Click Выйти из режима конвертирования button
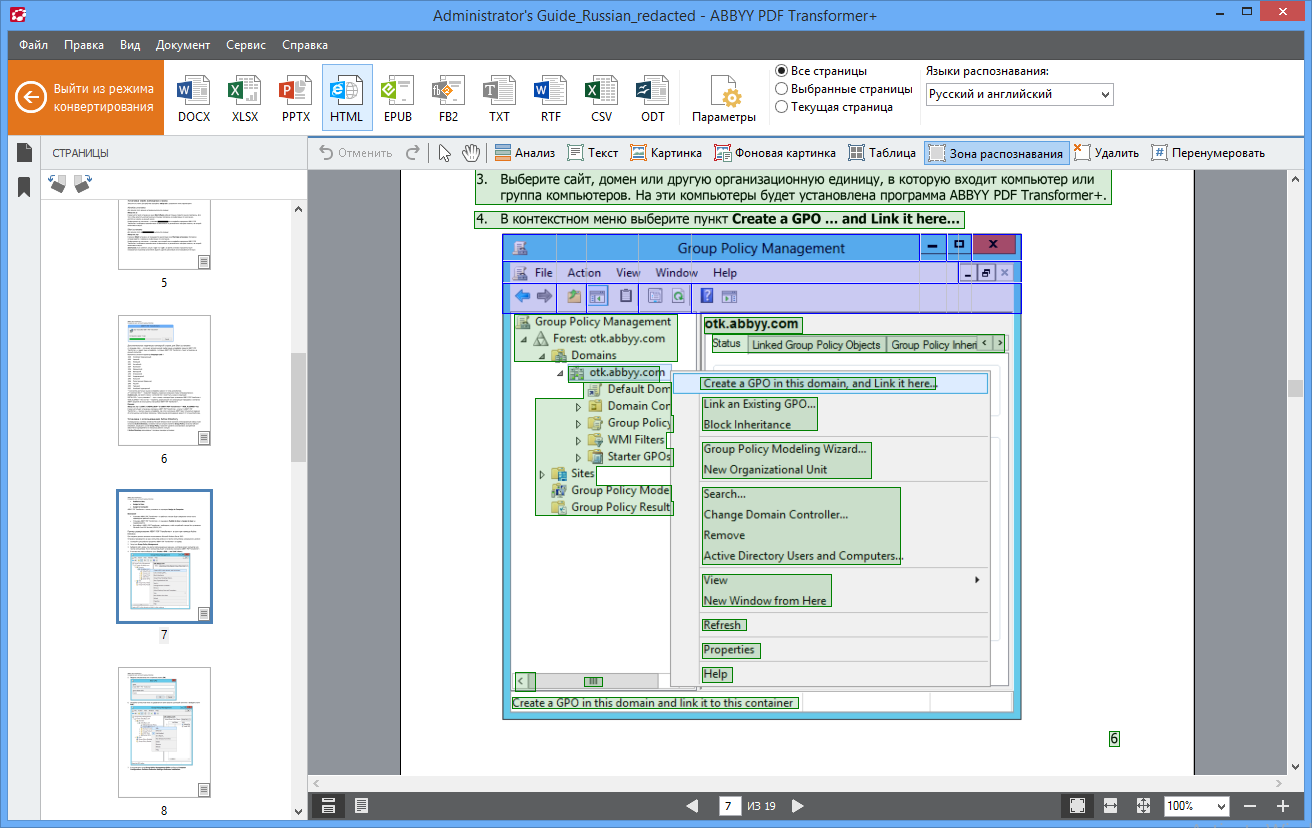The height and width of the screenshot is (828, 1312). click(86, 98)
